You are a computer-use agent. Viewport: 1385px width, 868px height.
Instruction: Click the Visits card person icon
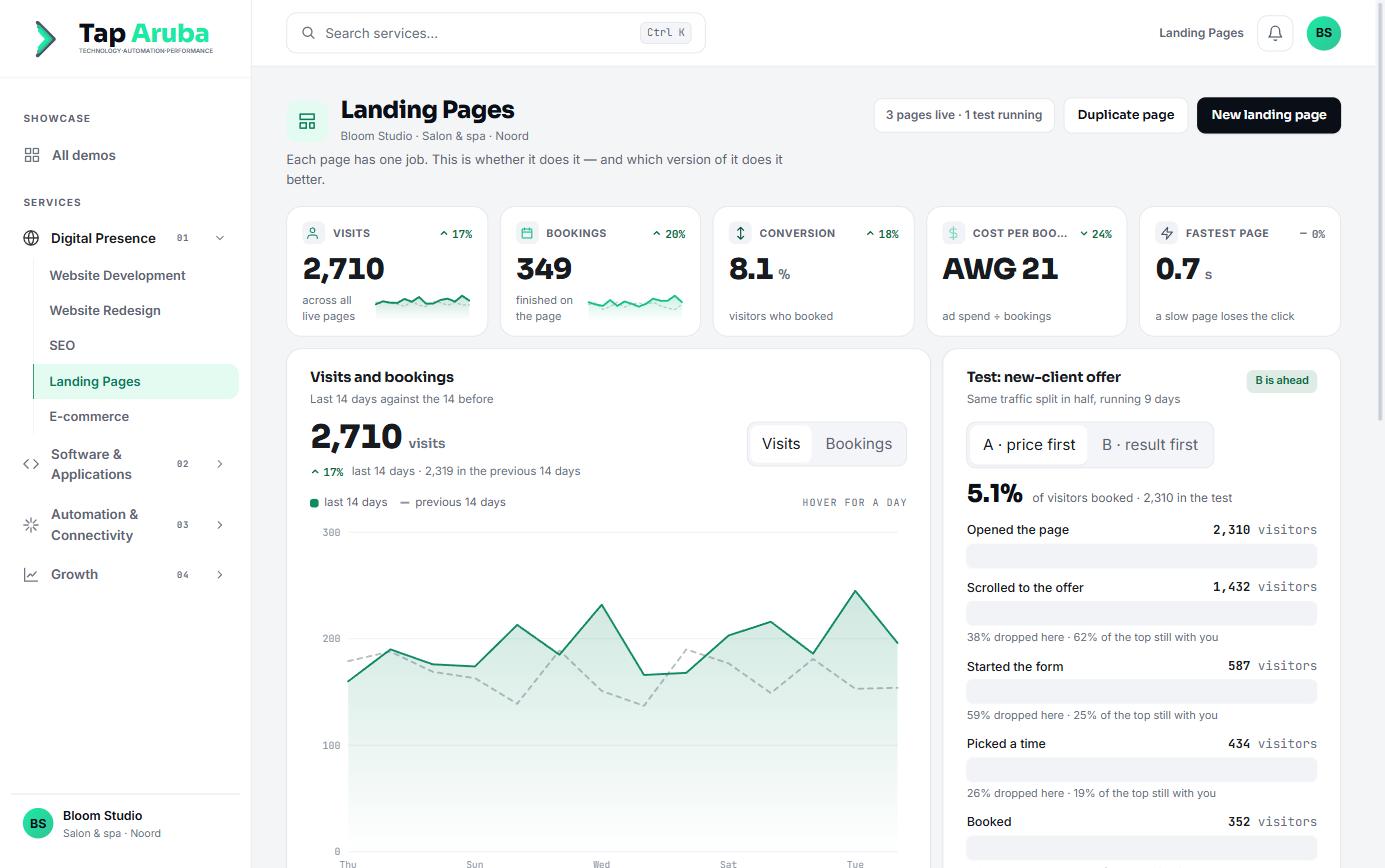pos(313,233)
